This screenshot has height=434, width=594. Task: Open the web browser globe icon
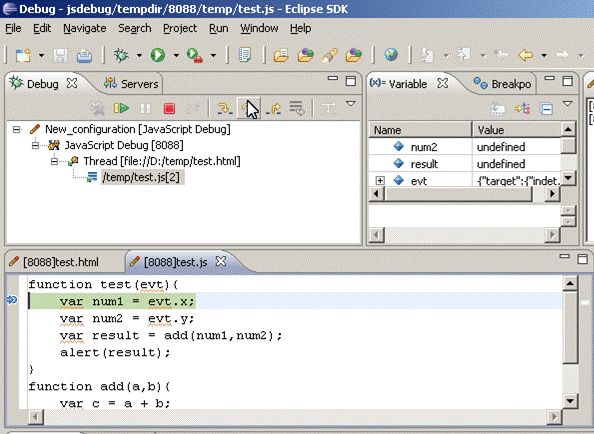click(x=391, y=55)
